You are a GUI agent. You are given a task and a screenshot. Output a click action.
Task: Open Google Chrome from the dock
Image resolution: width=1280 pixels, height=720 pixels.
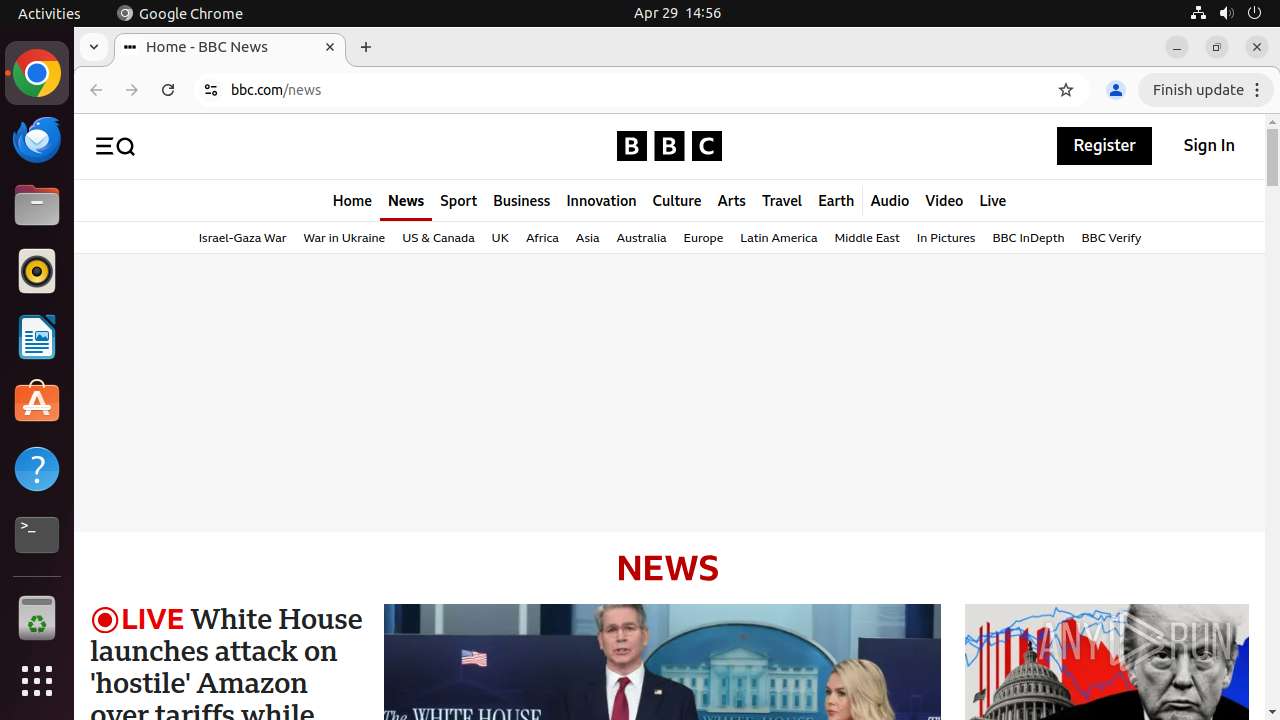(x=37, y=74)
